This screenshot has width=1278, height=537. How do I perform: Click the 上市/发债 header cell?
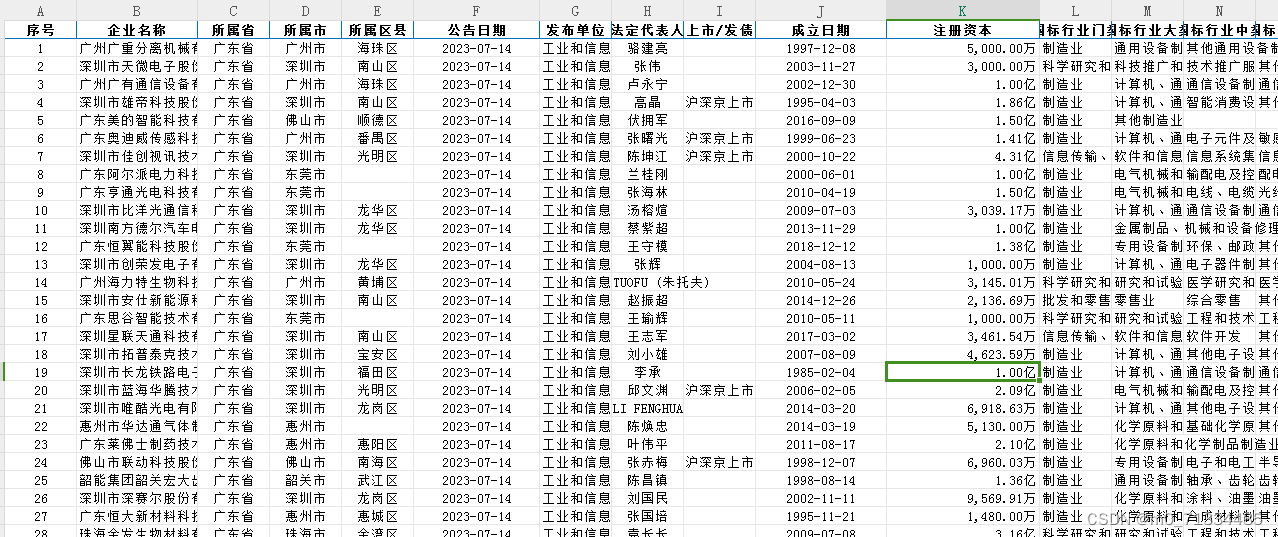coord(720,30)
